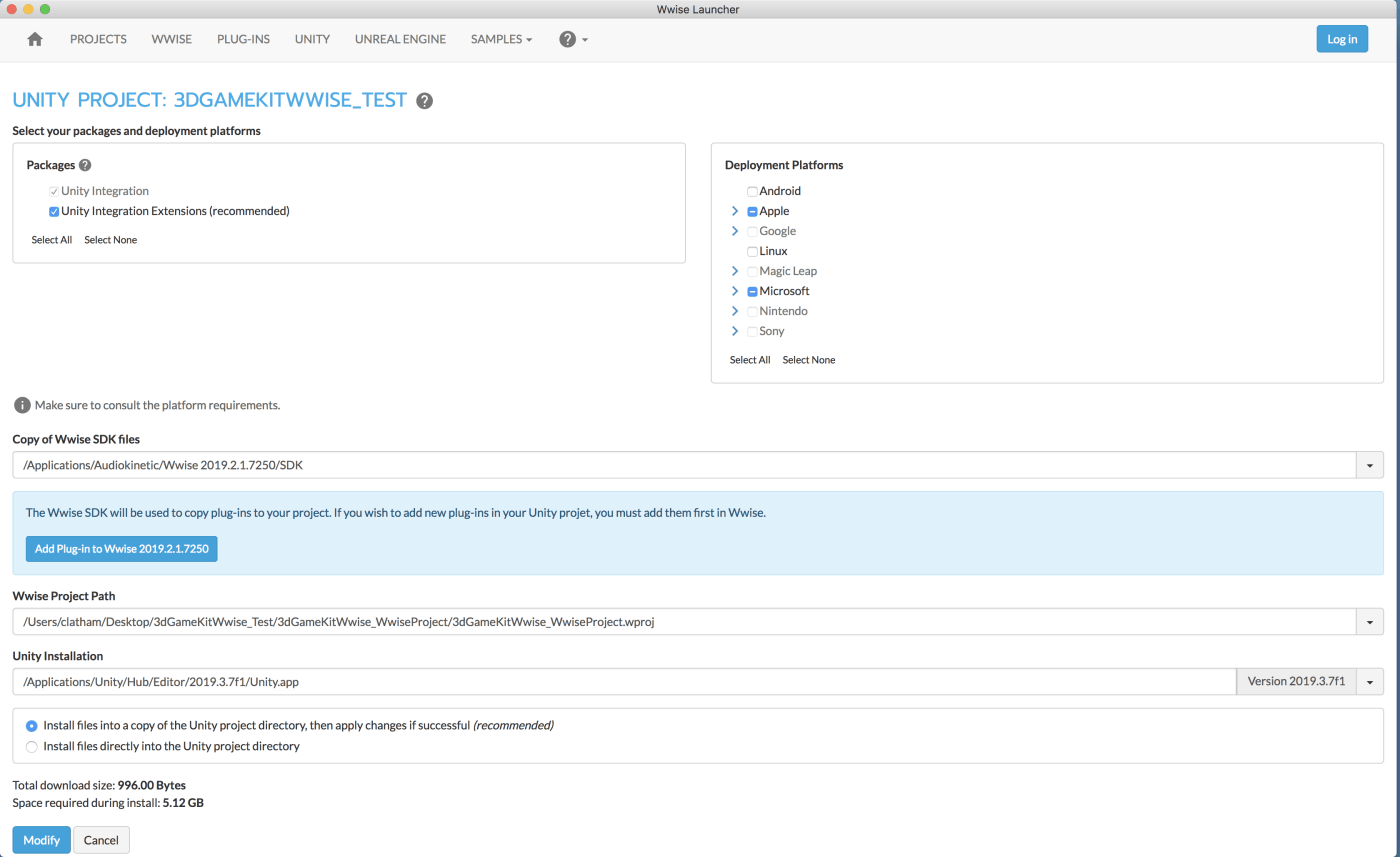This screenshot has width=1400, height=857.
Task: Open the Unity Installation version dropdown arrow
Action: click(1370, 682)
